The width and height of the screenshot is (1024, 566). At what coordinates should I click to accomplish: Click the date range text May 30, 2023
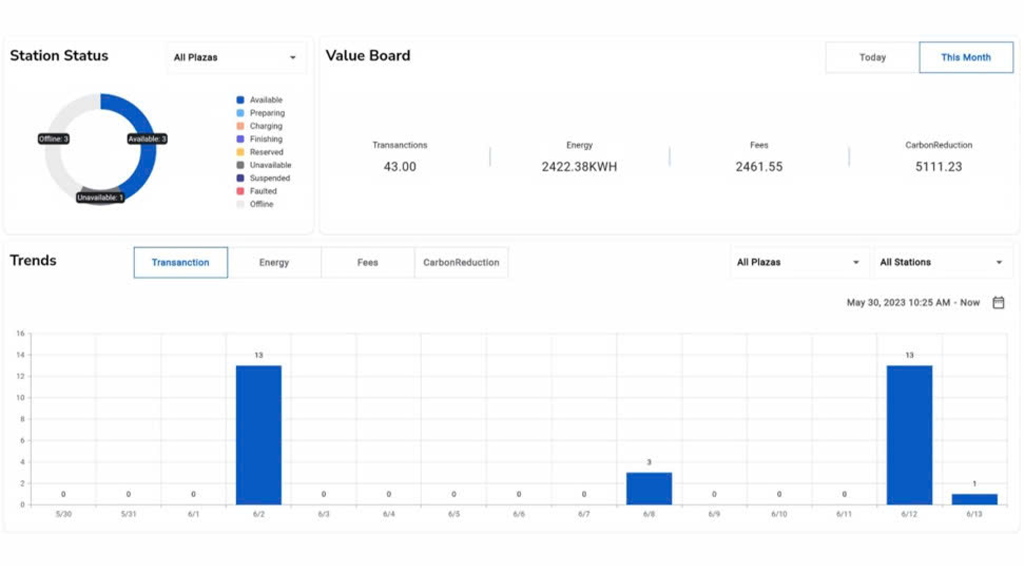[x=913, y=302]
